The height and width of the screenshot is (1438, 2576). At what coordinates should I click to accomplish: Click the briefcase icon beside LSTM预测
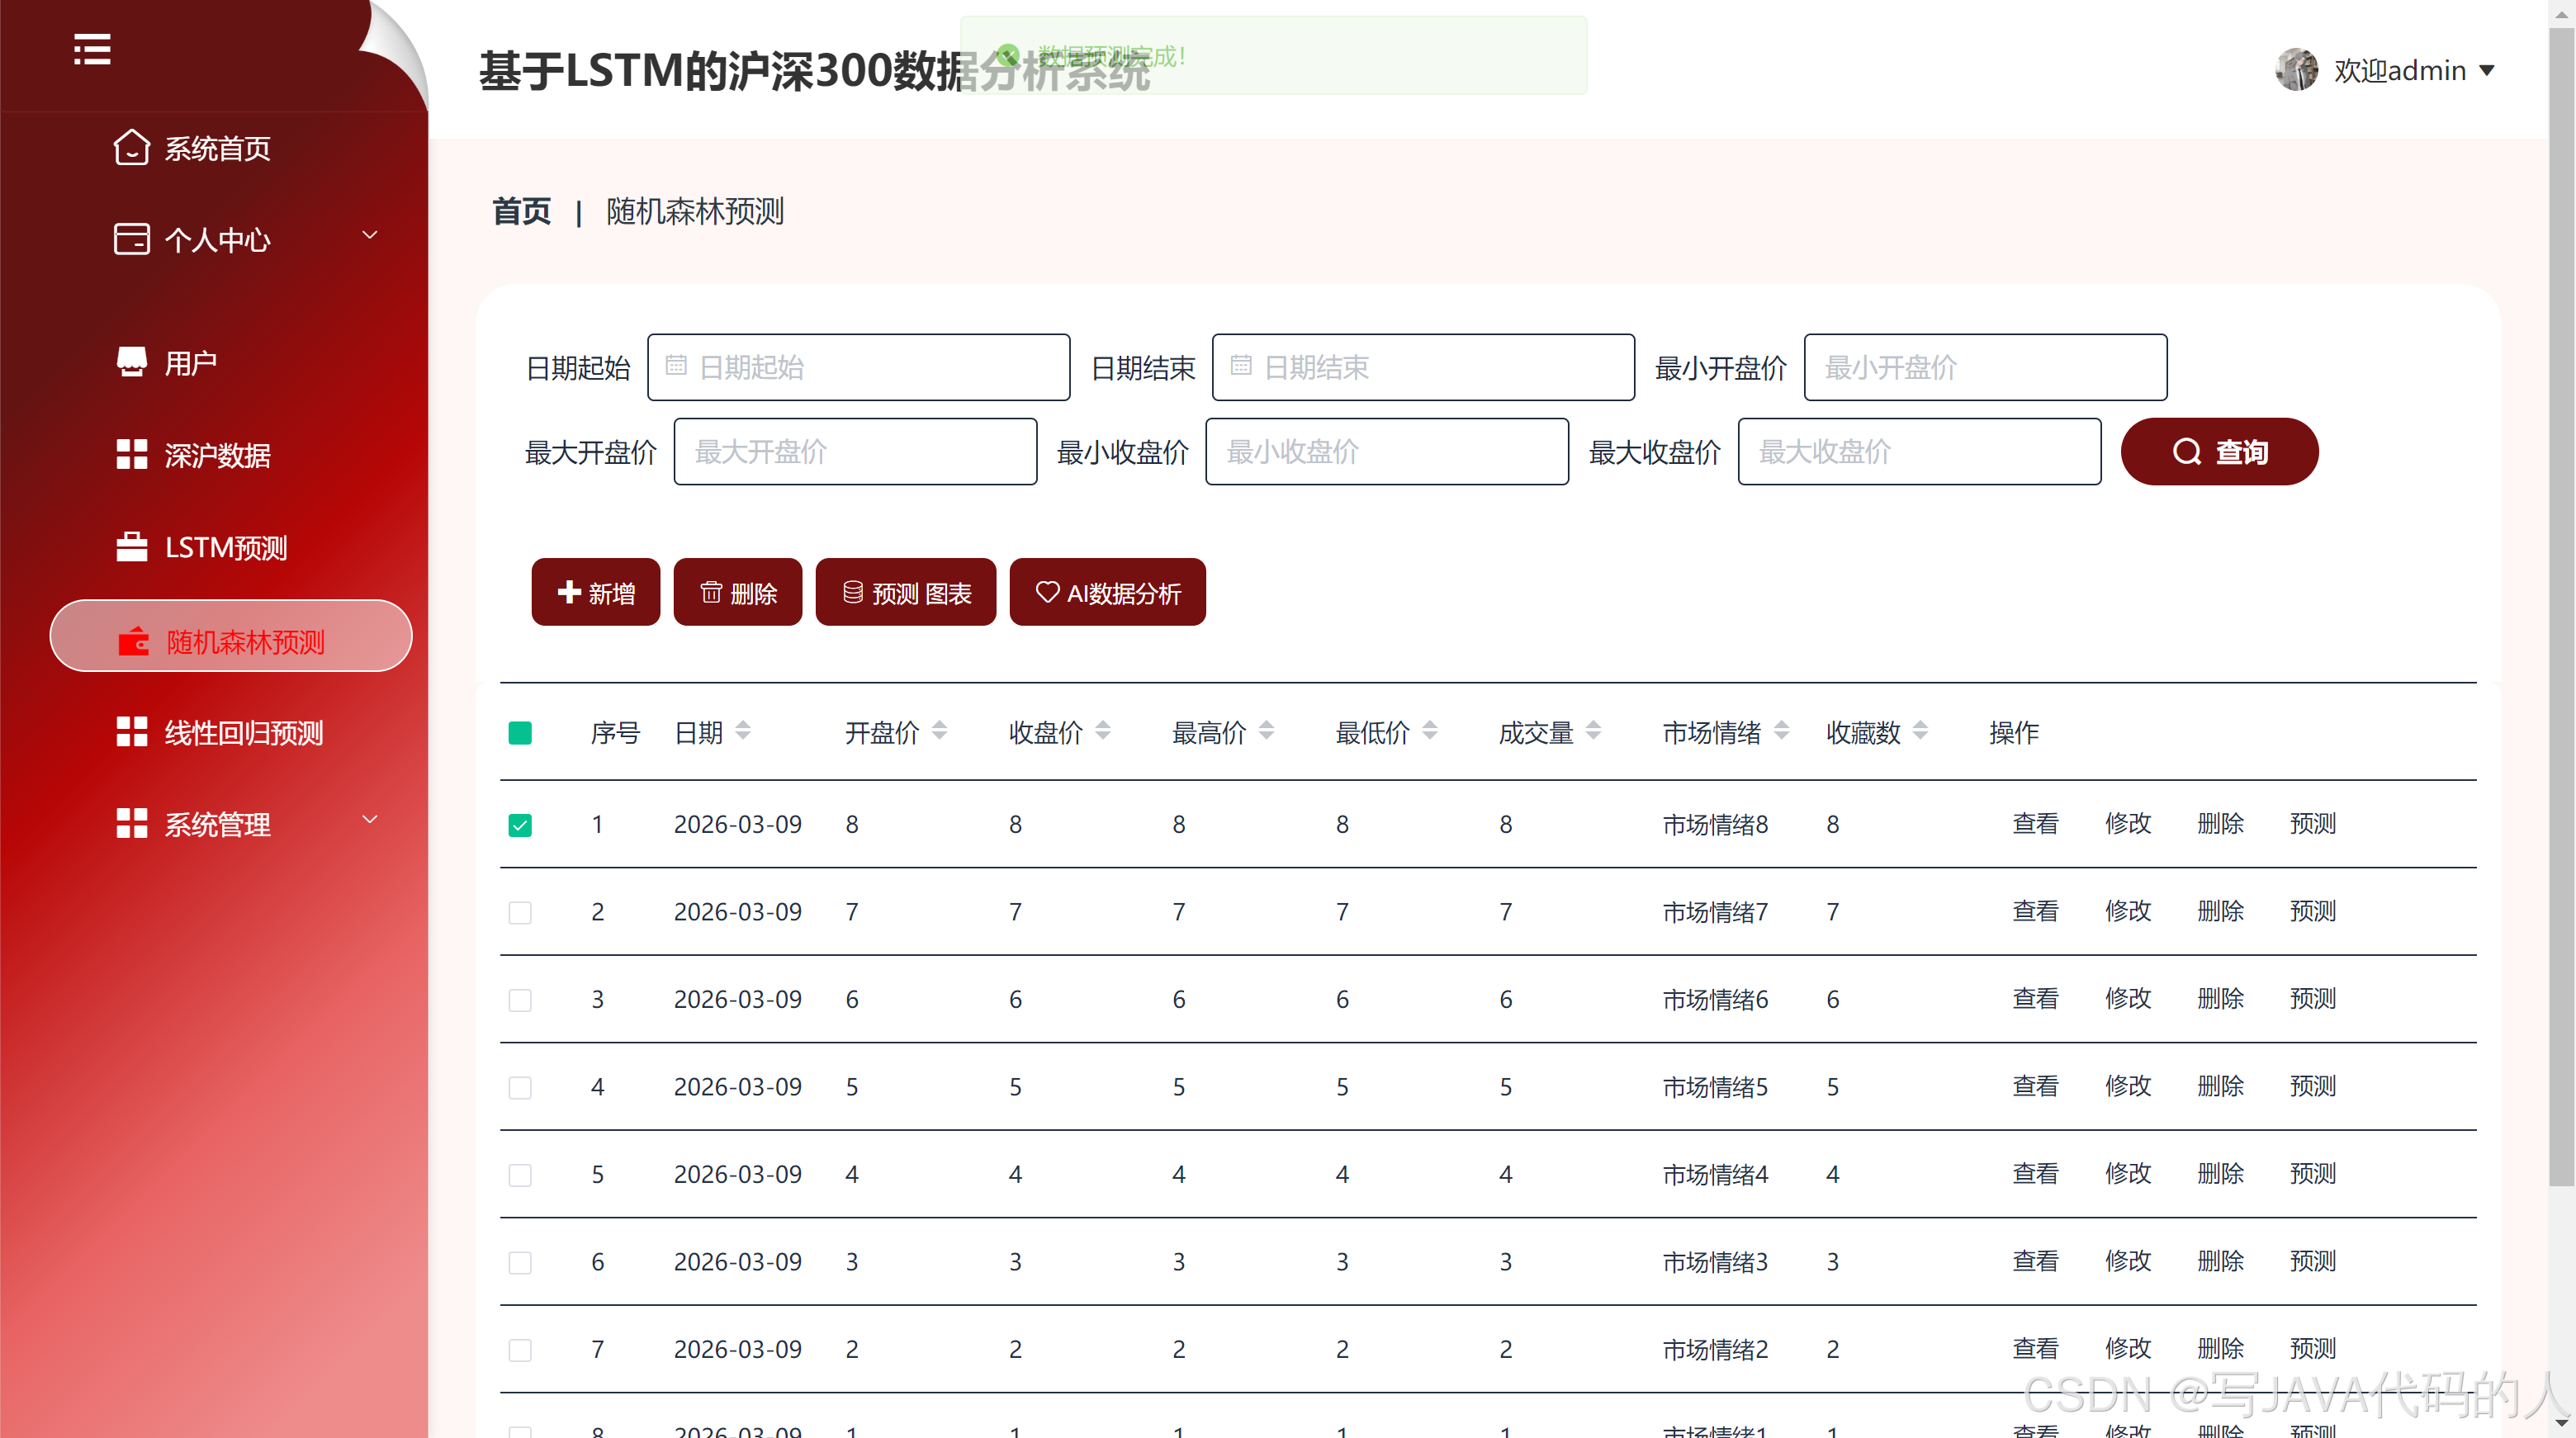[131, 546]
